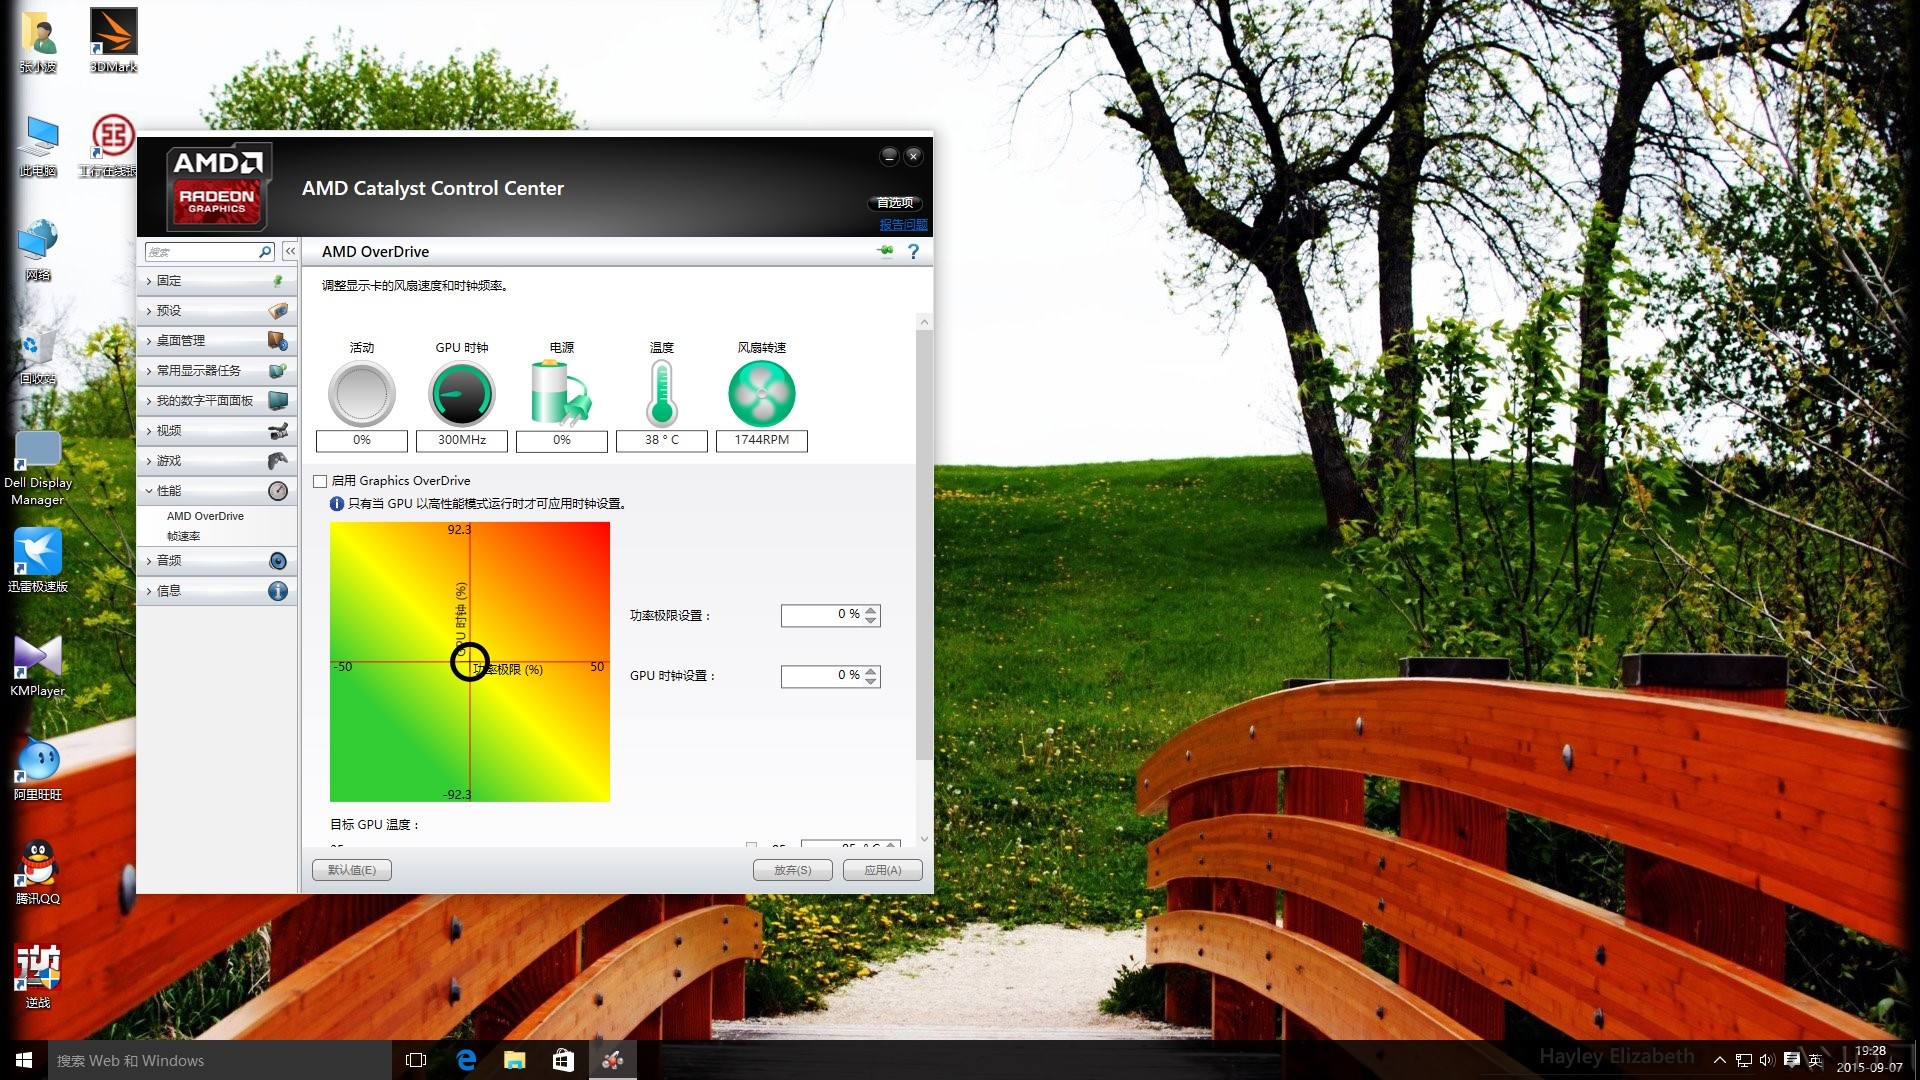Image resolution: width=1920 pixels, height=1080 pixels.
Task: Launch Dell Display Manager shortcut
Action: 38,468
